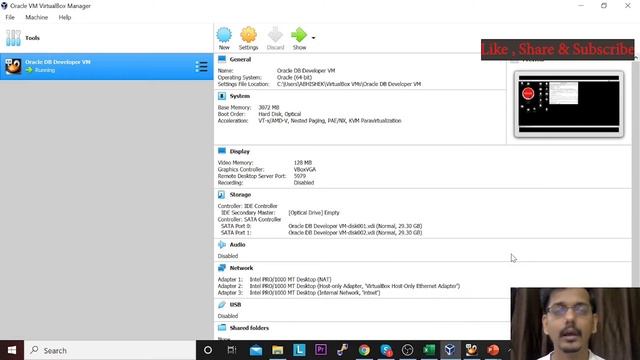Screen dimensions: 640x360
Task: Open the Audio section header link
Action: coord(237,244)
